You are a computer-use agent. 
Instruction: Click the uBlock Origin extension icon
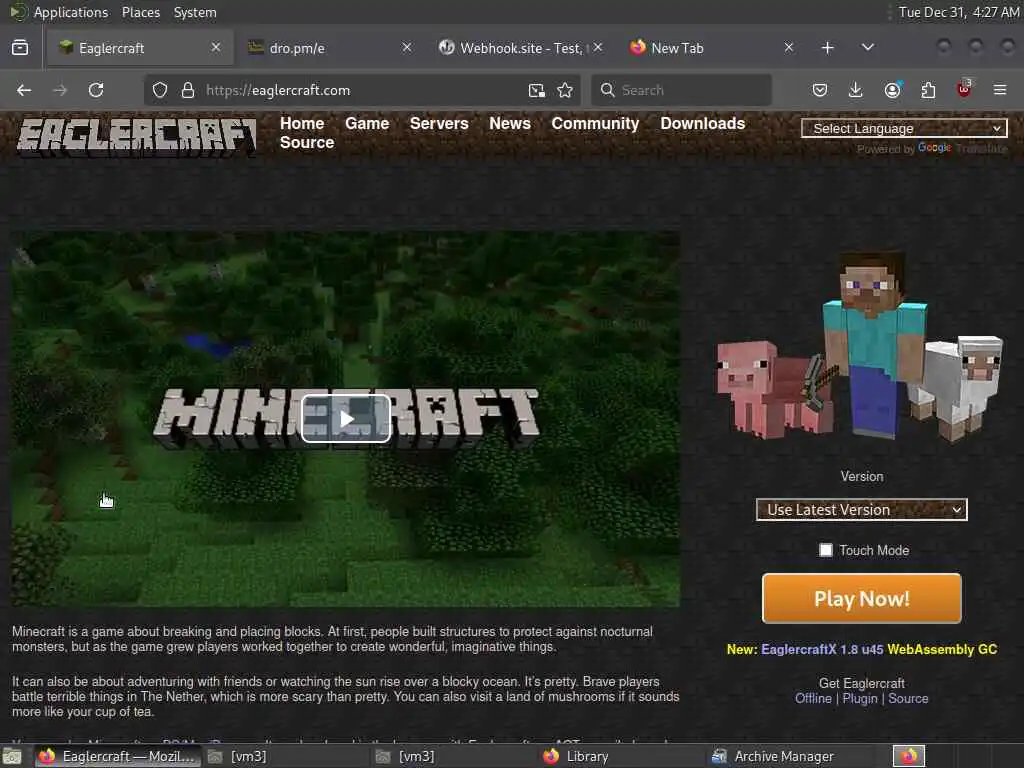pos(964,90)
